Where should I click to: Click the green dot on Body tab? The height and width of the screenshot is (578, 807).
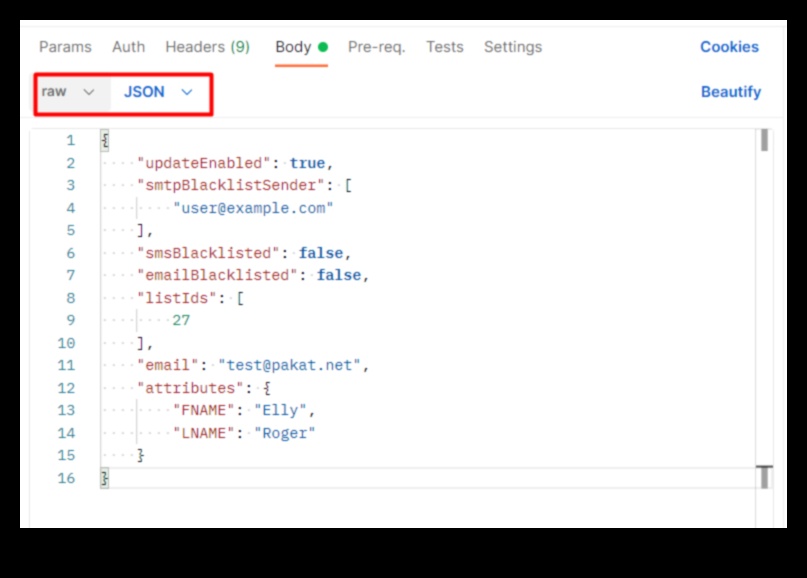[323, 47]
